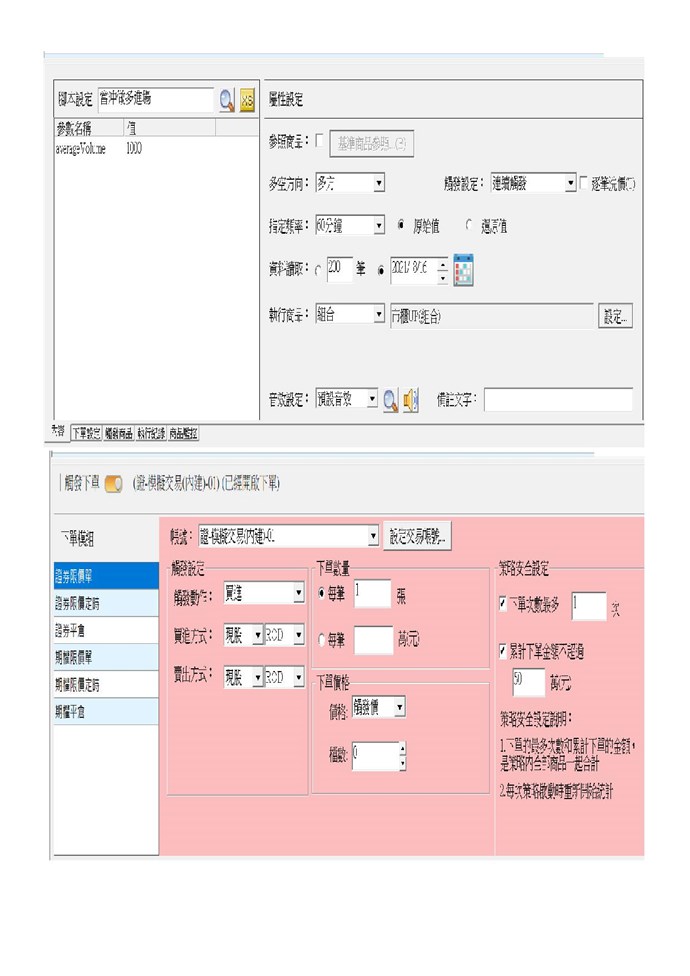Click the 設定... button beside the execute product field
The height and width of the screenshot is (976, 690).
click(x=615, y=316)
